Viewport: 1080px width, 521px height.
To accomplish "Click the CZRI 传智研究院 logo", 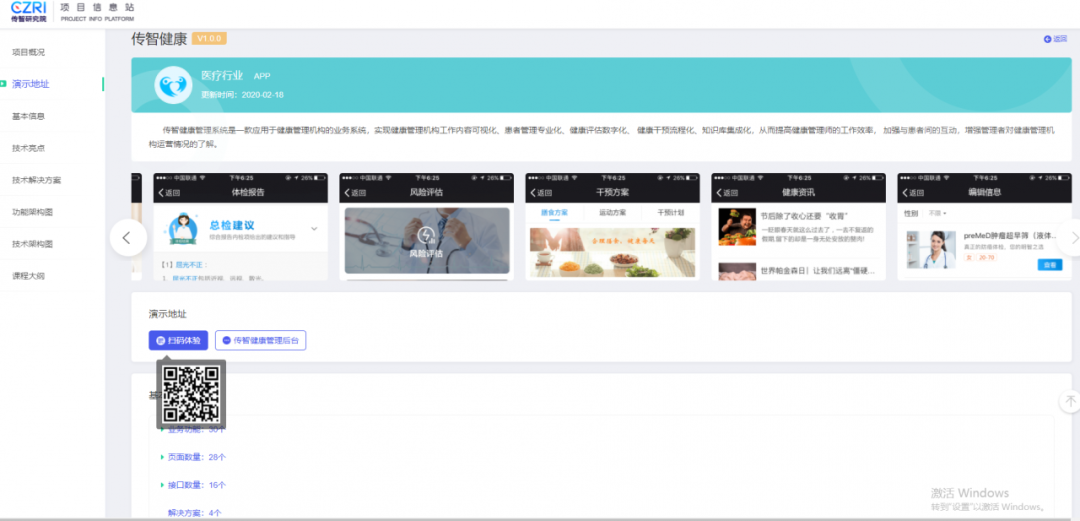I will (x=30, y=12).
